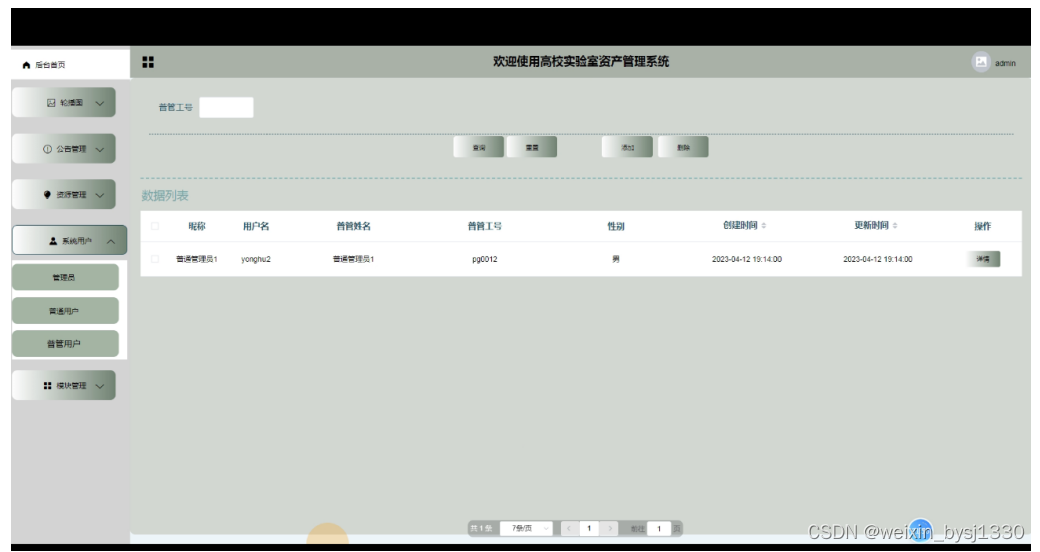Viewport: 1040px width, 552px height.
Task: Tick the checkbox for row 普通管理员1
Action: coord(155,259)
